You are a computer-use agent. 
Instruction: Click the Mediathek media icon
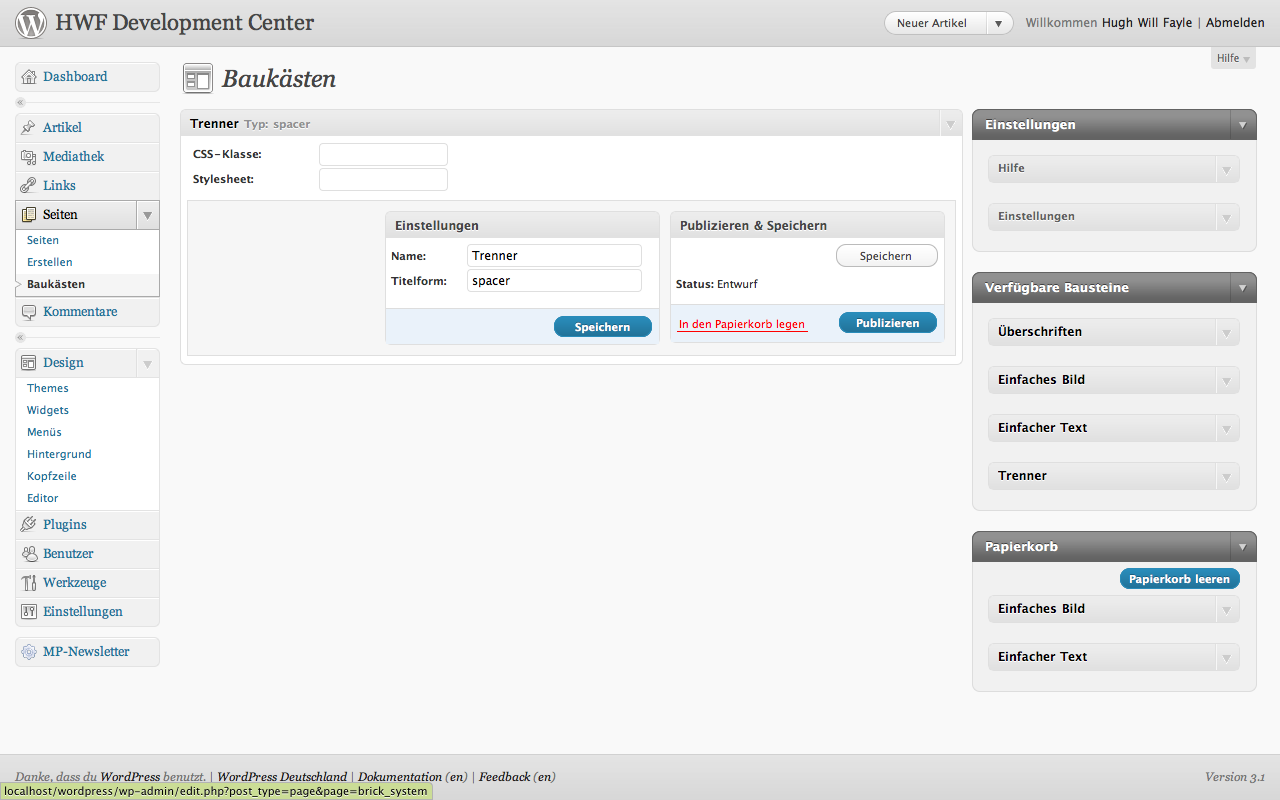coord(28,157)
